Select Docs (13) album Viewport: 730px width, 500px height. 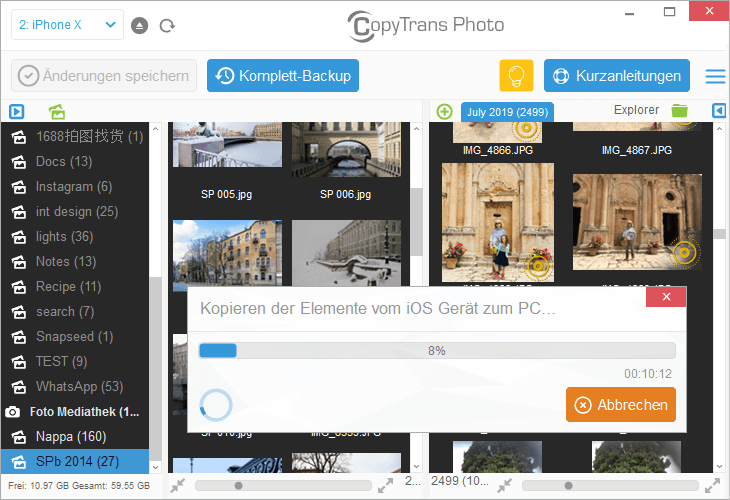75,162
